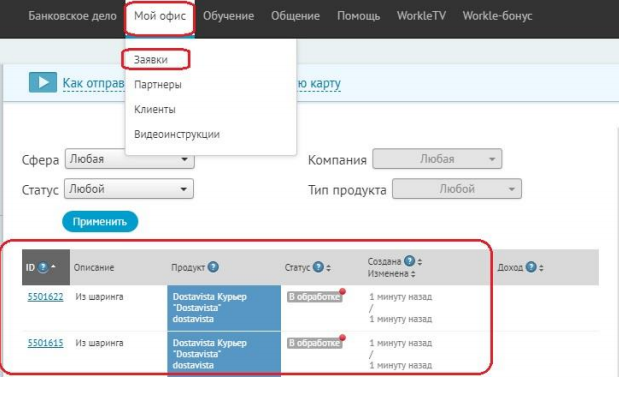Image resolution: width=619 pixels, height=394 pixels.
Task: Open request ID 5501622
Action: pyautogui.click(x=45, y=297)
